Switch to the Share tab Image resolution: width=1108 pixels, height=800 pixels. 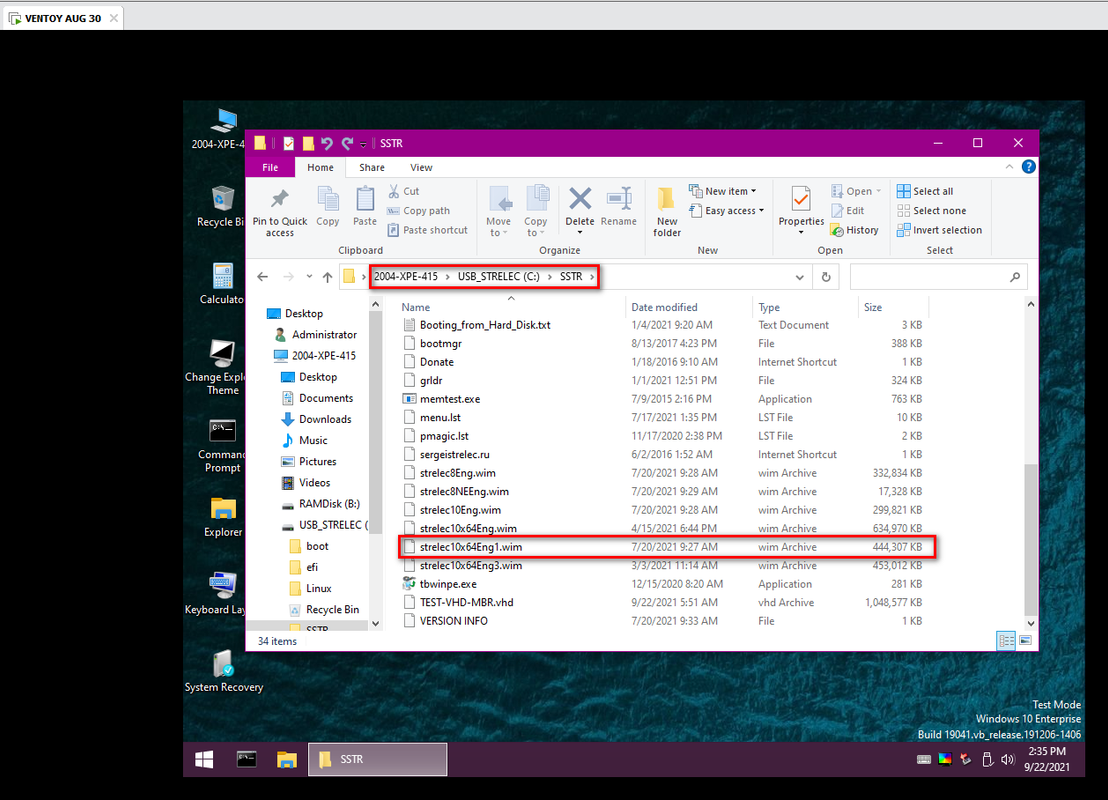372,167
